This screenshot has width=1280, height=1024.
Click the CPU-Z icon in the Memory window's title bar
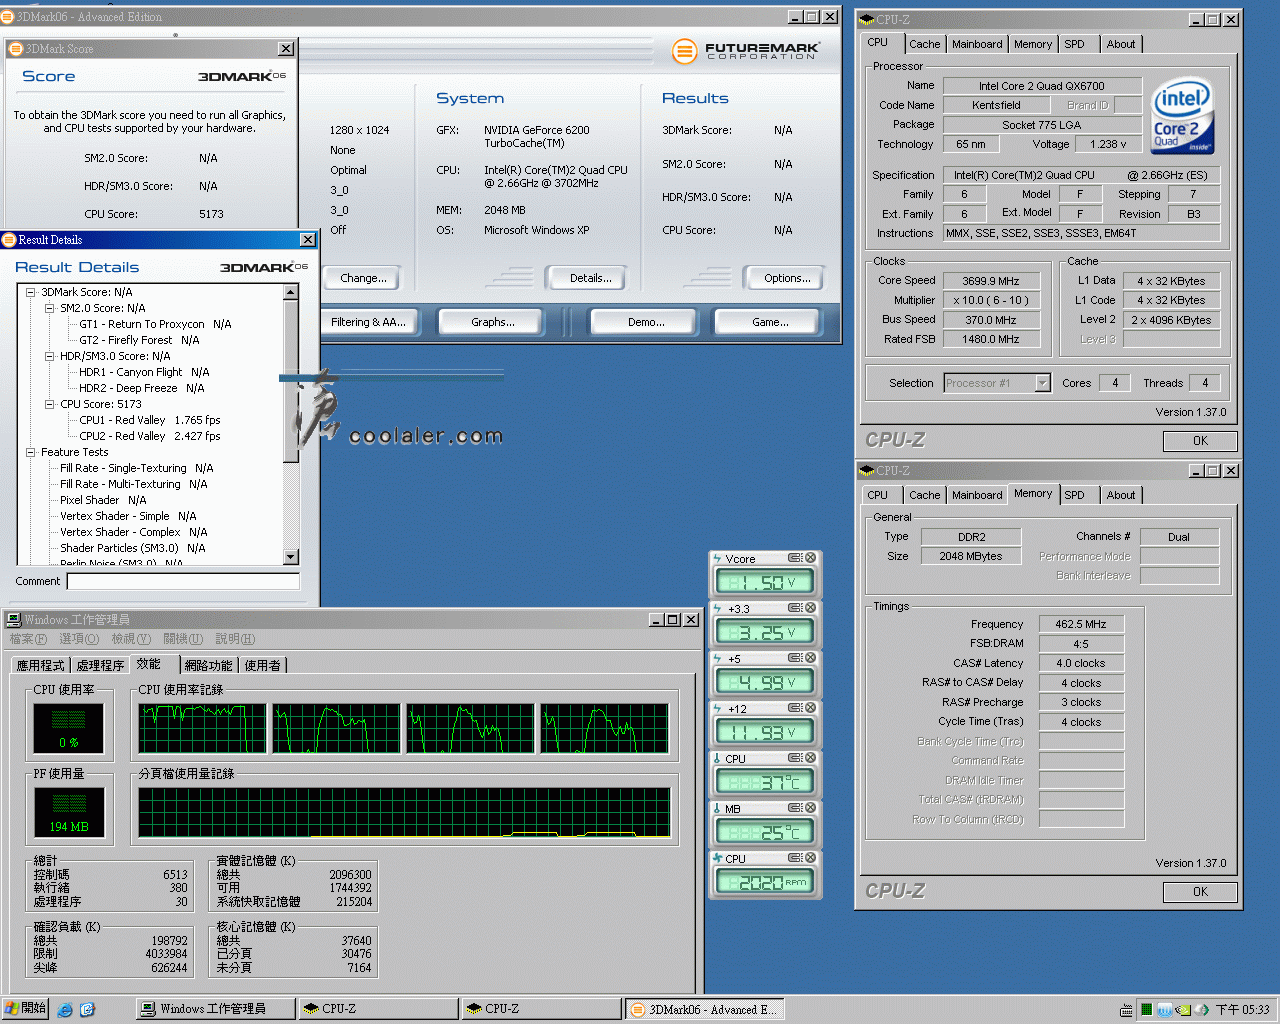point(867,470)
